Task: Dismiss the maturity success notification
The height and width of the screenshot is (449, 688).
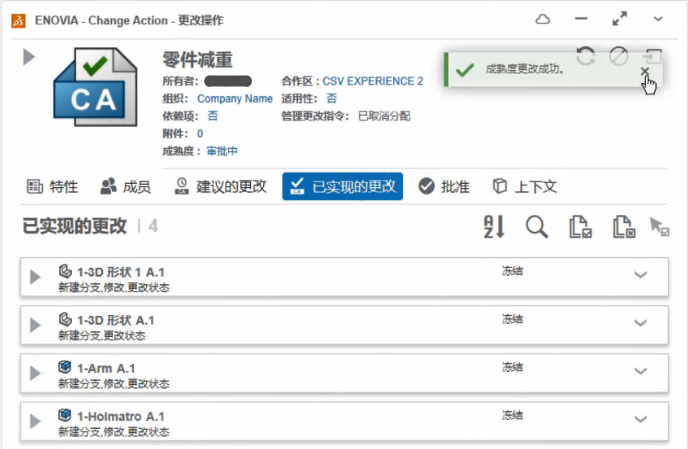Action: tap(645, 71)
